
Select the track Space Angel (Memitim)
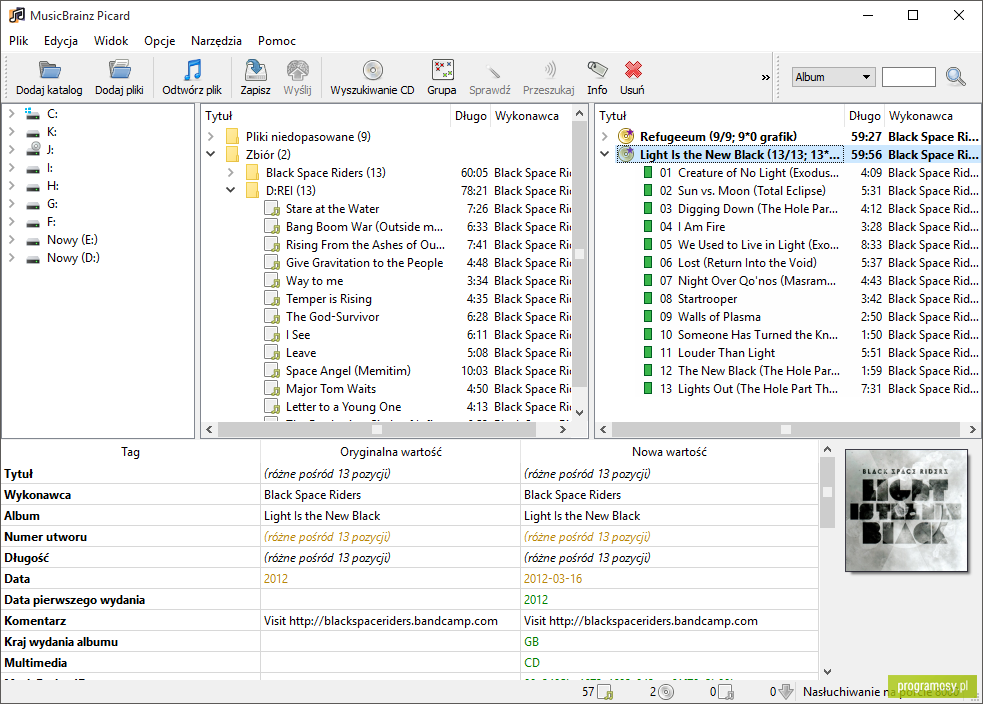(348, 370)
